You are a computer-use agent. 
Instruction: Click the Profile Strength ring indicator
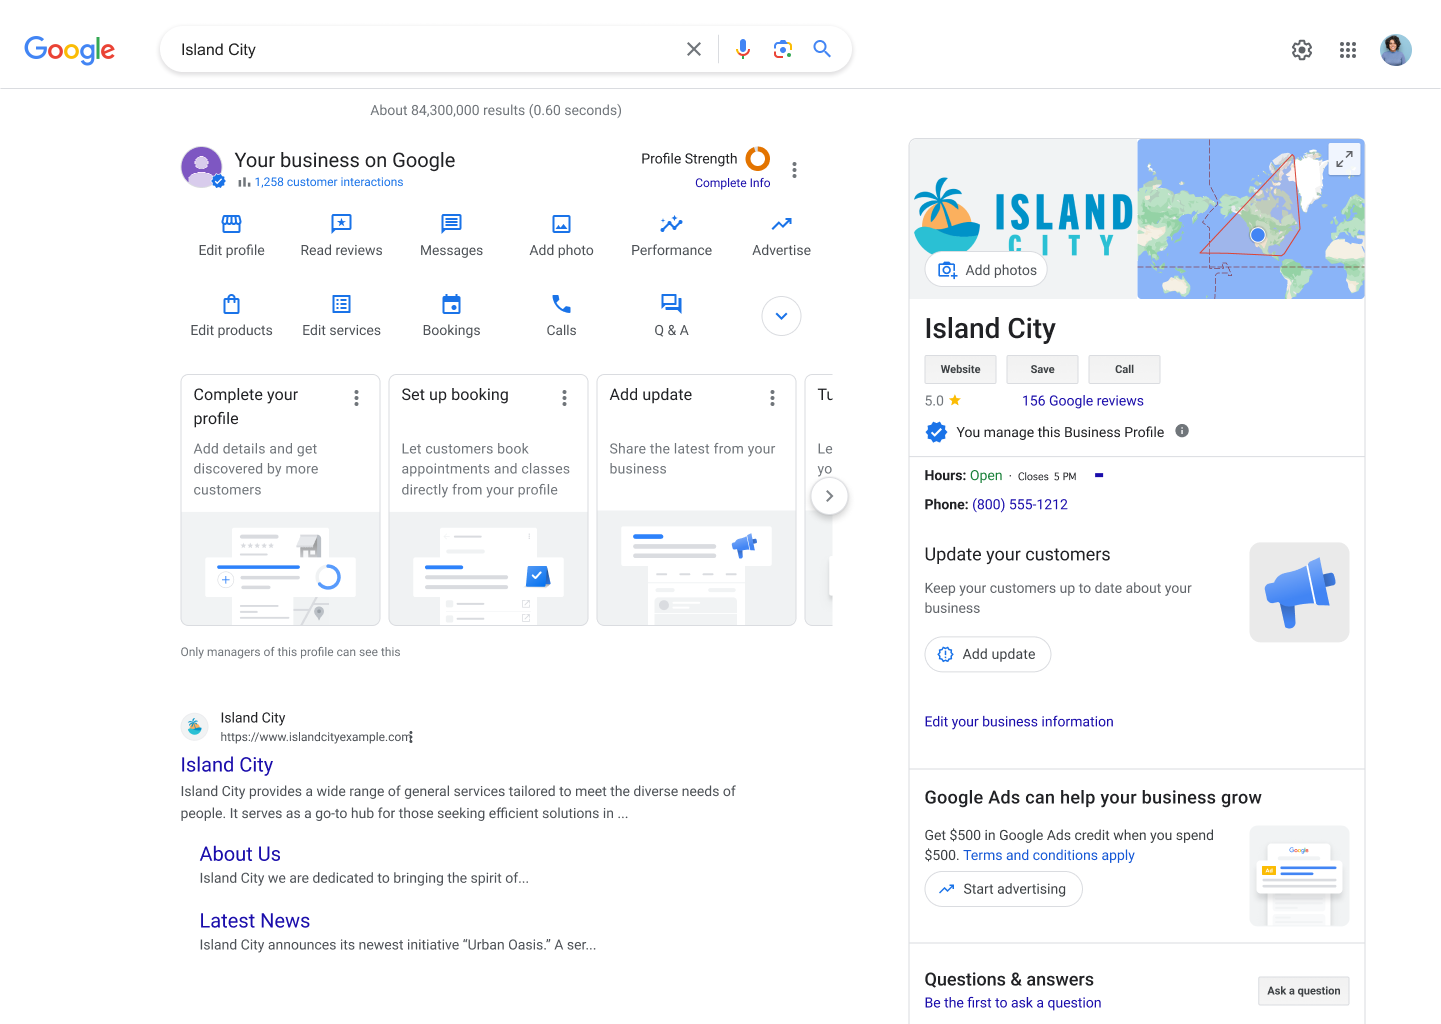(758, 158)
